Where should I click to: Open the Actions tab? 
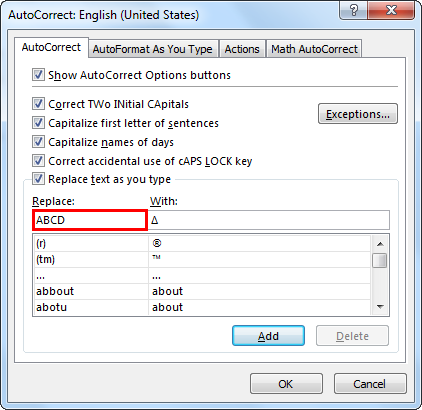(x=242, y=49)
